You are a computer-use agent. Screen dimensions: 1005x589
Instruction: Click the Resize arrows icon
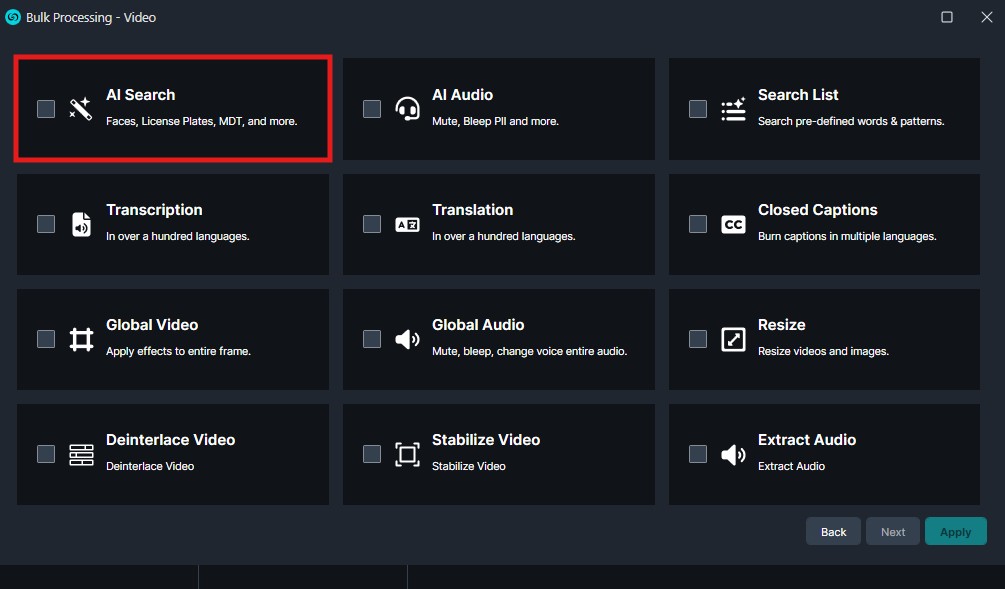733,339
